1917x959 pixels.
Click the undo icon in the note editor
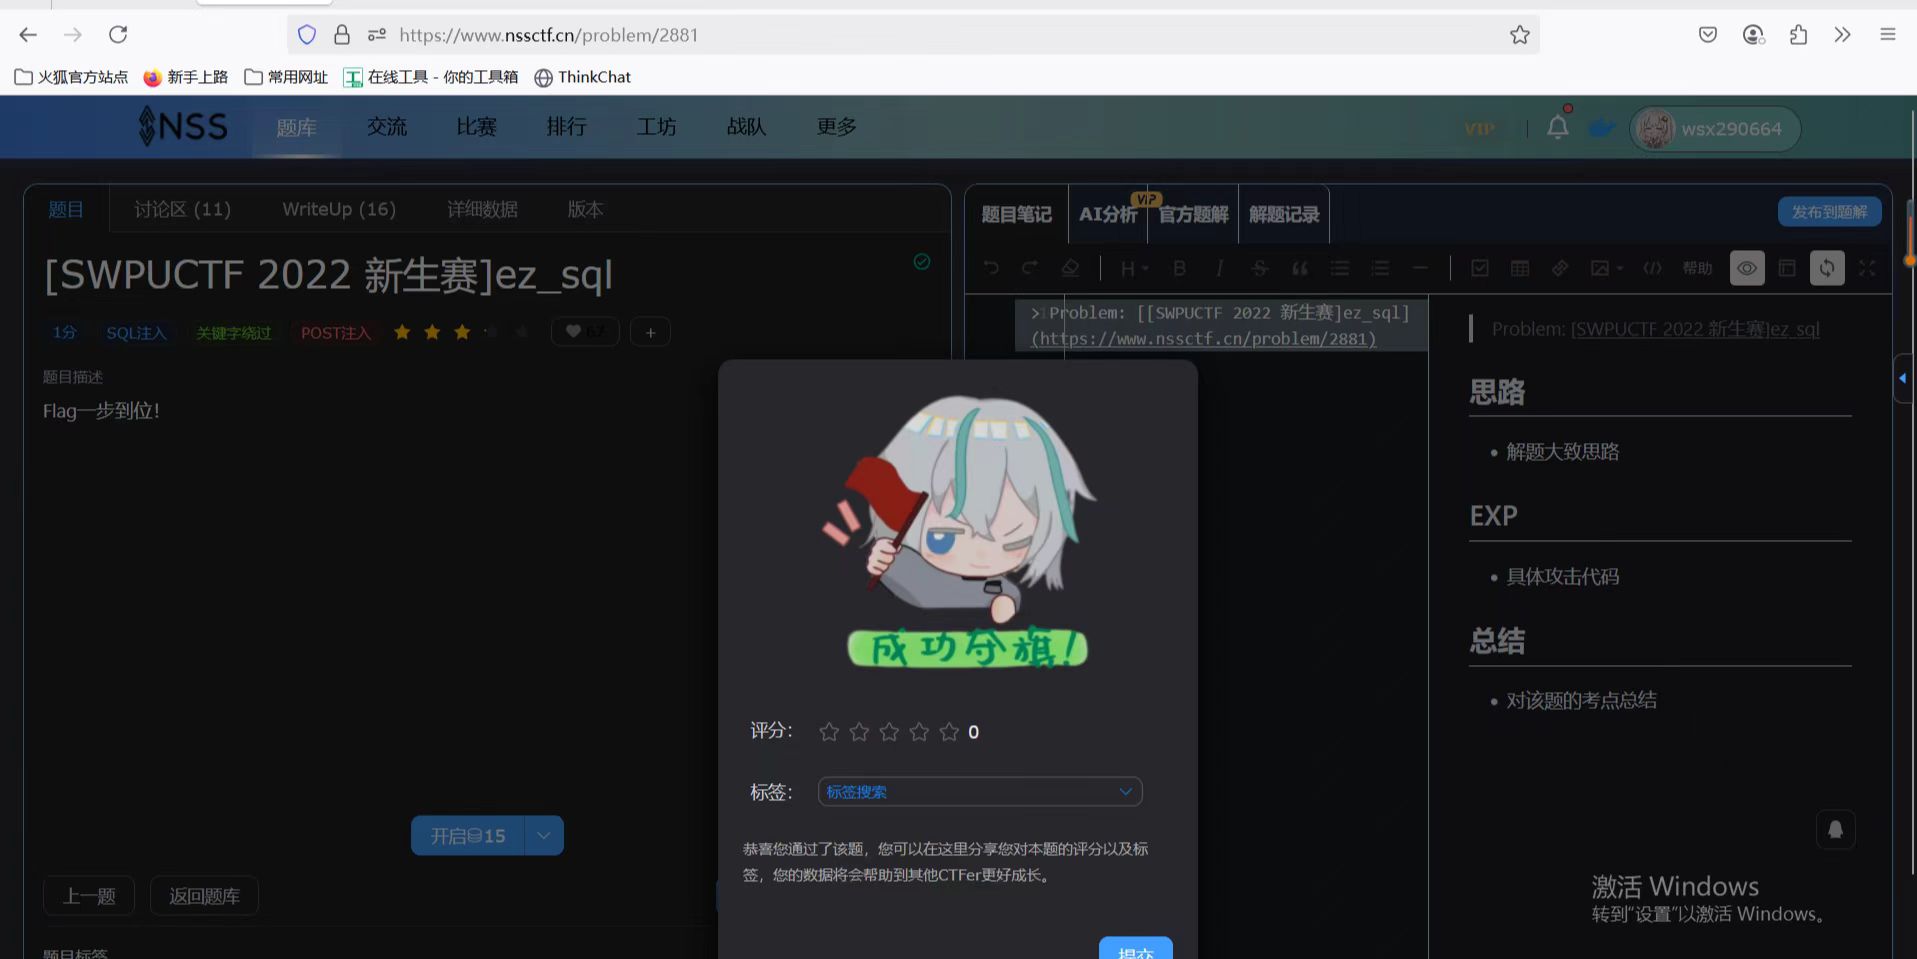[991, 268]
